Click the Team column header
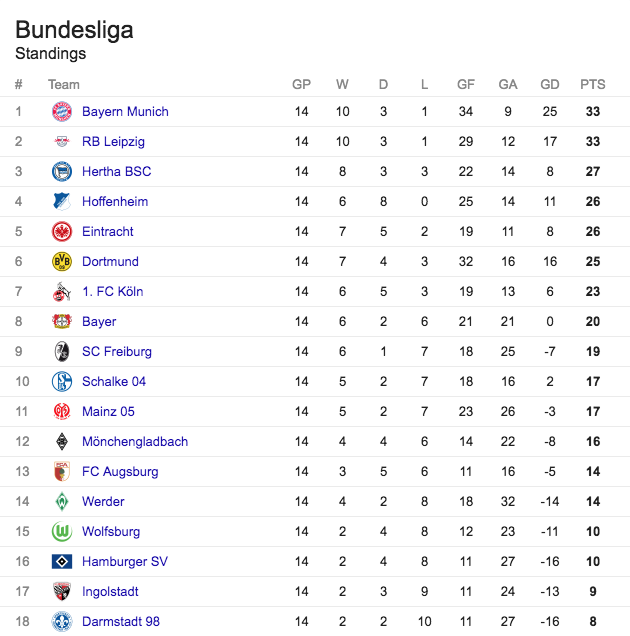The width and height of the screenshot is (630, 636). 64,84
